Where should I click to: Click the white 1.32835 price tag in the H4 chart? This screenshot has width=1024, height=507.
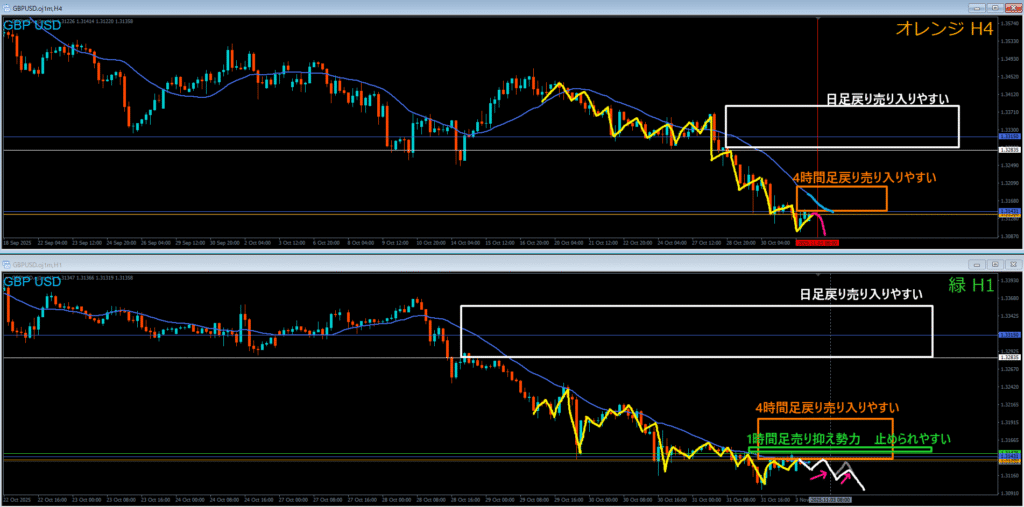[x=1010, y=150]
